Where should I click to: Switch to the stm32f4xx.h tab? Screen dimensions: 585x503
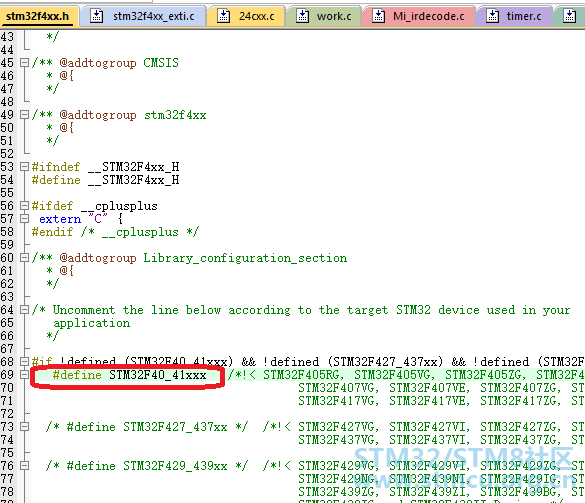(x=38, y=16)
